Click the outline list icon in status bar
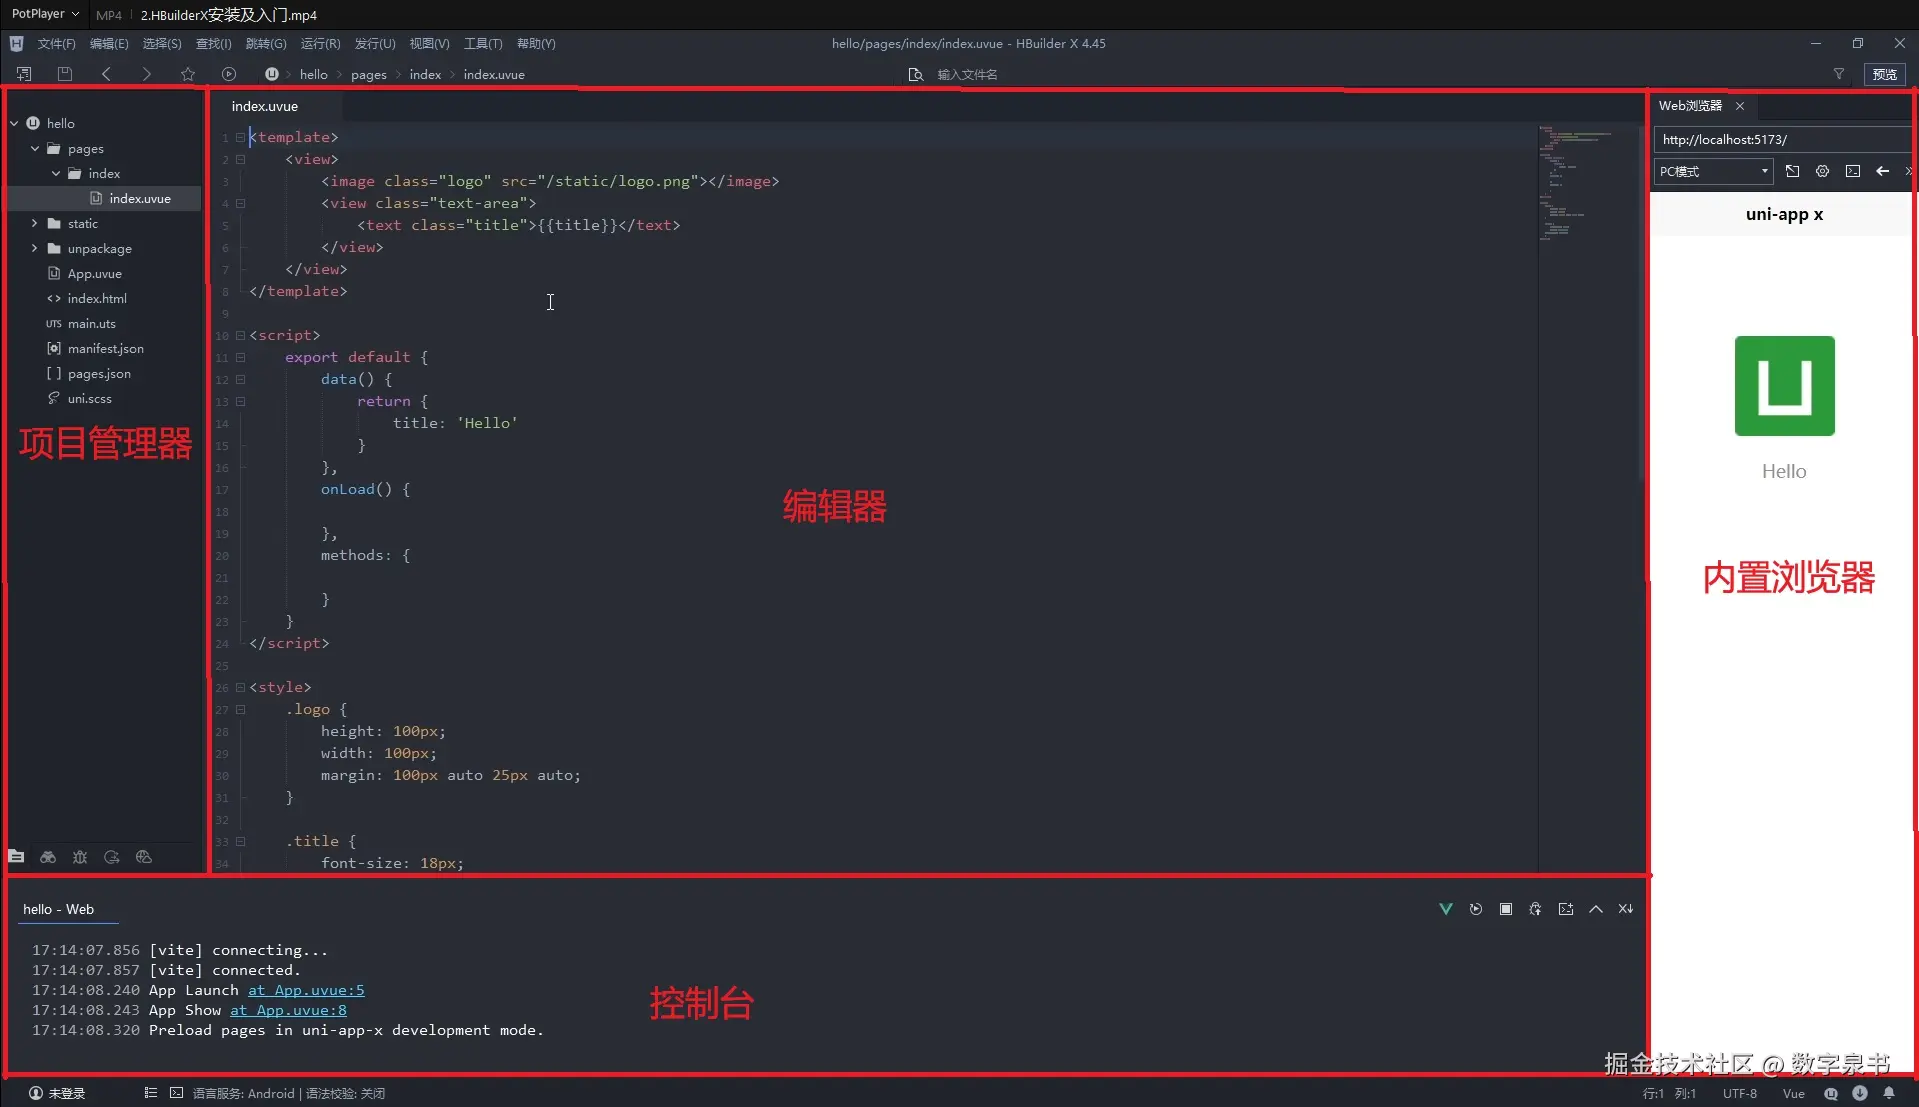Image resolution: width=1919 pixels, height=1107 pixels. tap(151, 1093)
